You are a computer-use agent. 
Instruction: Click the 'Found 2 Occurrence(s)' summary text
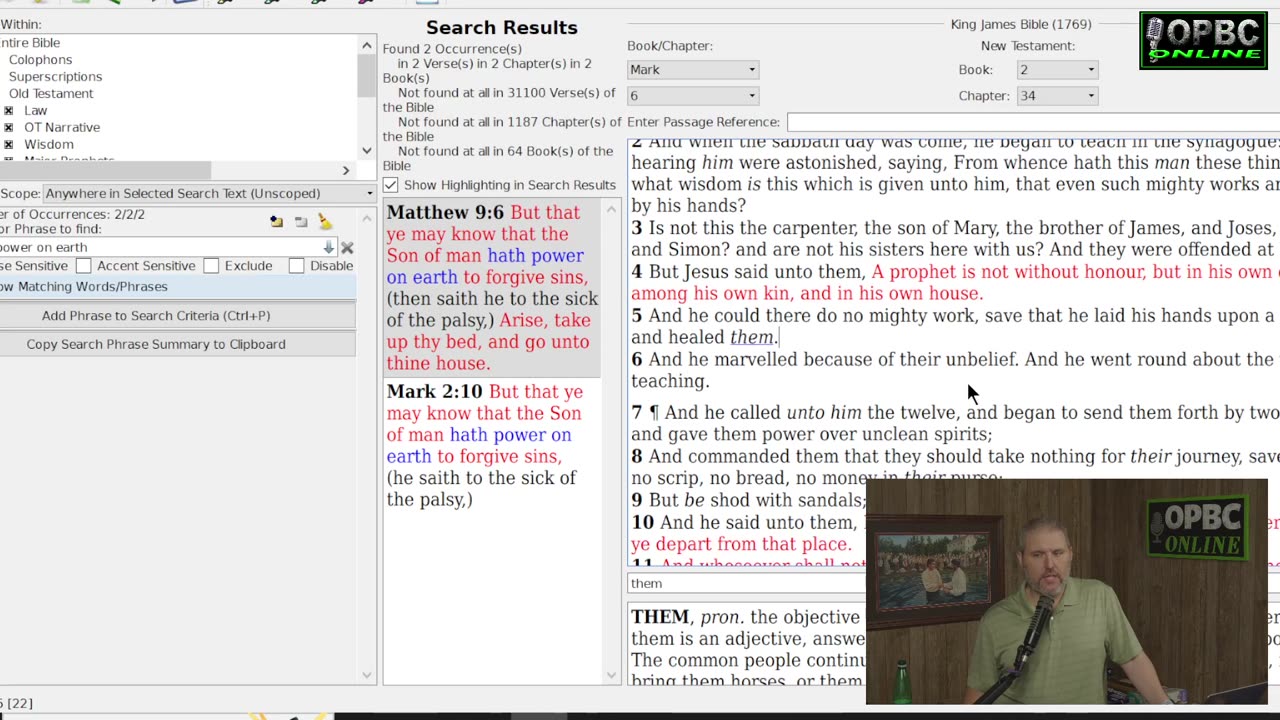pyautogui.click(x=452, y=49)
